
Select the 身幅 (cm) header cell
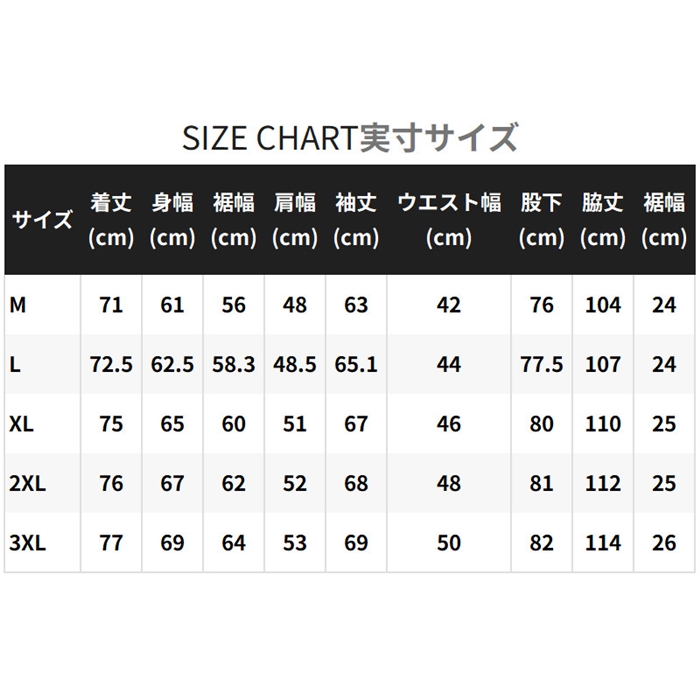click(x=172, y=220)
